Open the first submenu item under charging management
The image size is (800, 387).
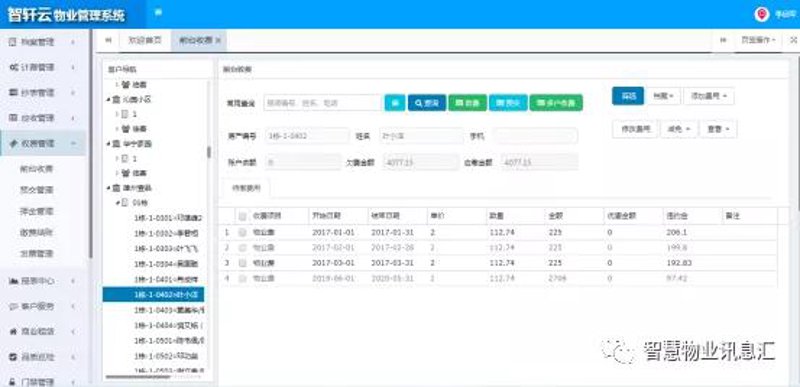point(36,169)
